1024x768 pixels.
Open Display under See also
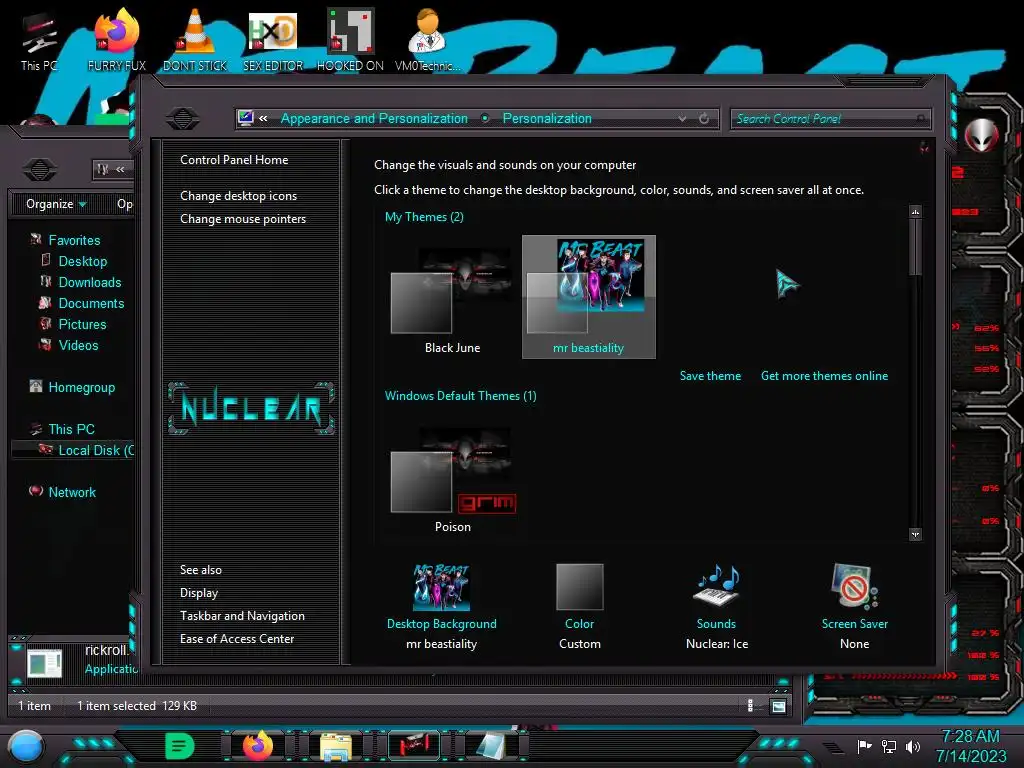coord(199,593)
